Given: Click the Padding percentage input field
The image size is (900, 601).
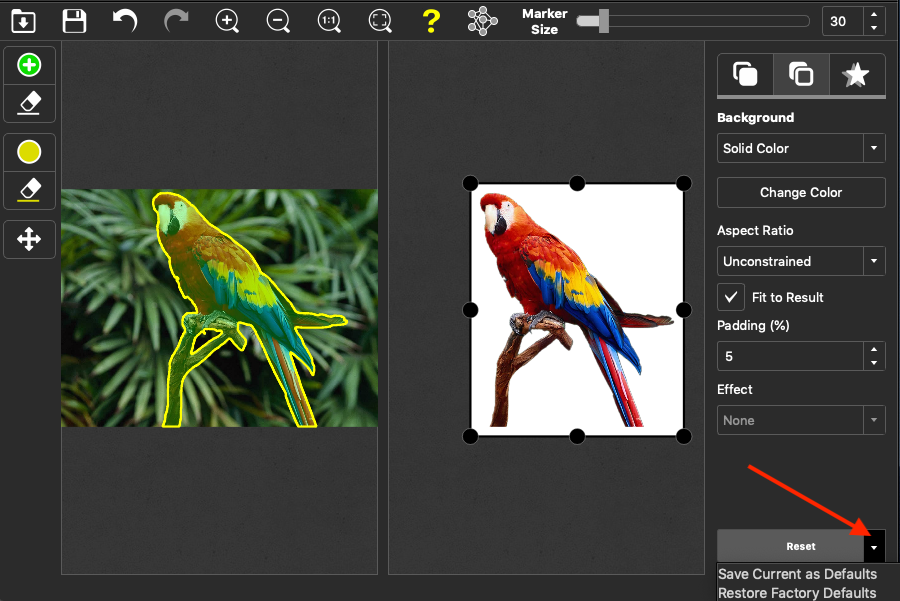Looking at the screenshot, I should [x=789, y=356].
